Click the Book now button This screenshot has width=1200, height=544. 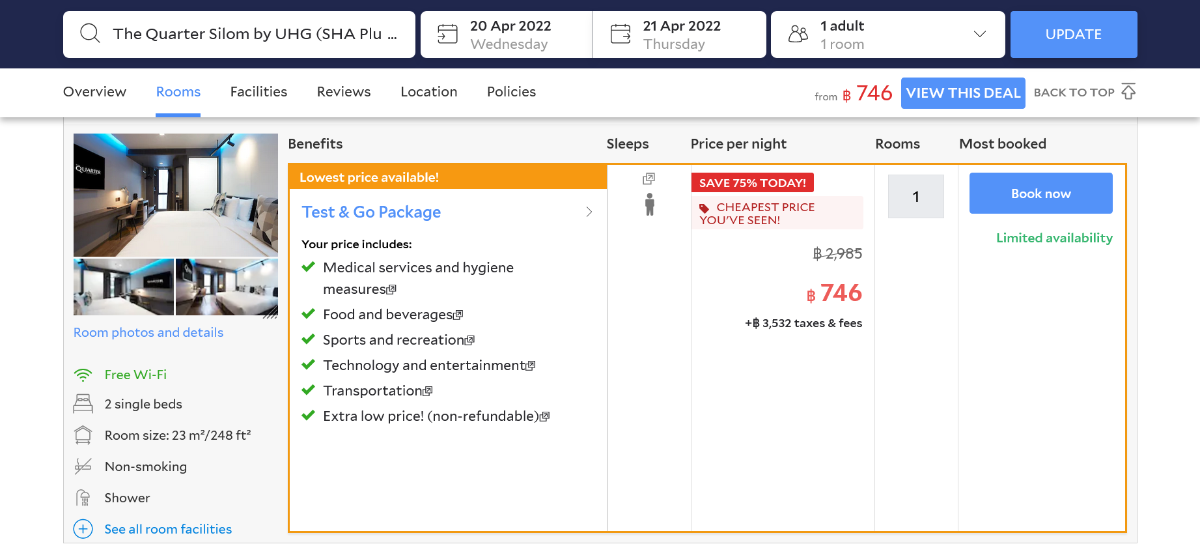[x=1041, y=193]
